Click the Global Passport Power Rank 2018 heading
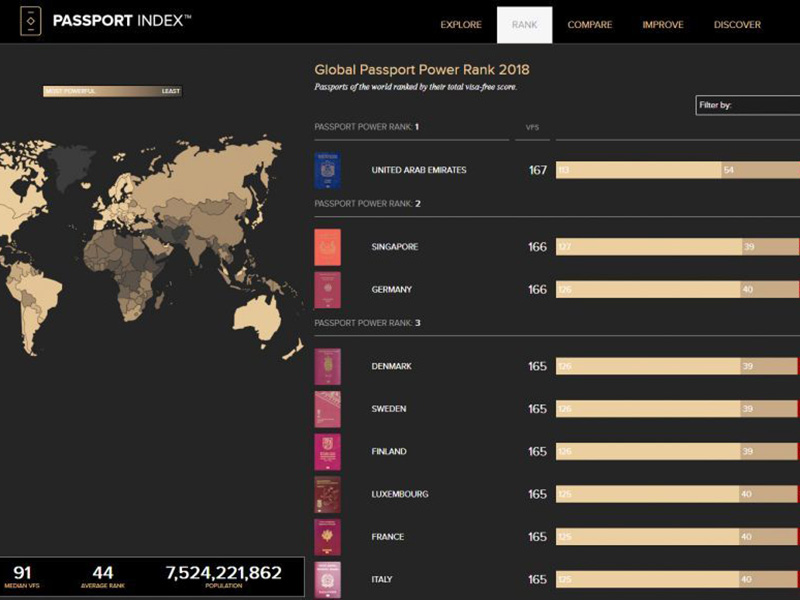The width and height of the screenshot is (800, 600). [422, 70]
